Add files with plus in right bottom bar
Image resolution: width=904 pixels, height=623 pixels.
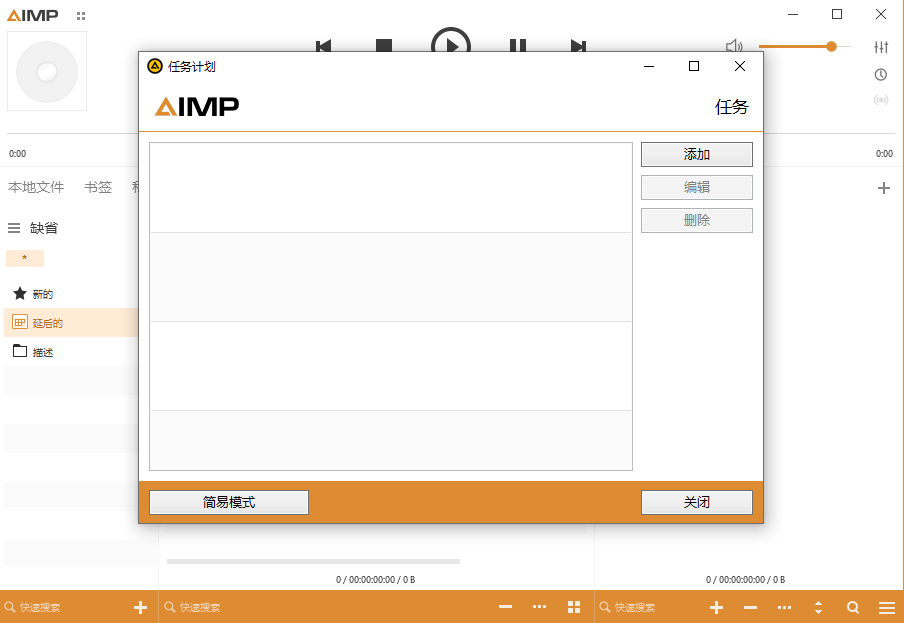pyautogui.click(x=717, y=607)
